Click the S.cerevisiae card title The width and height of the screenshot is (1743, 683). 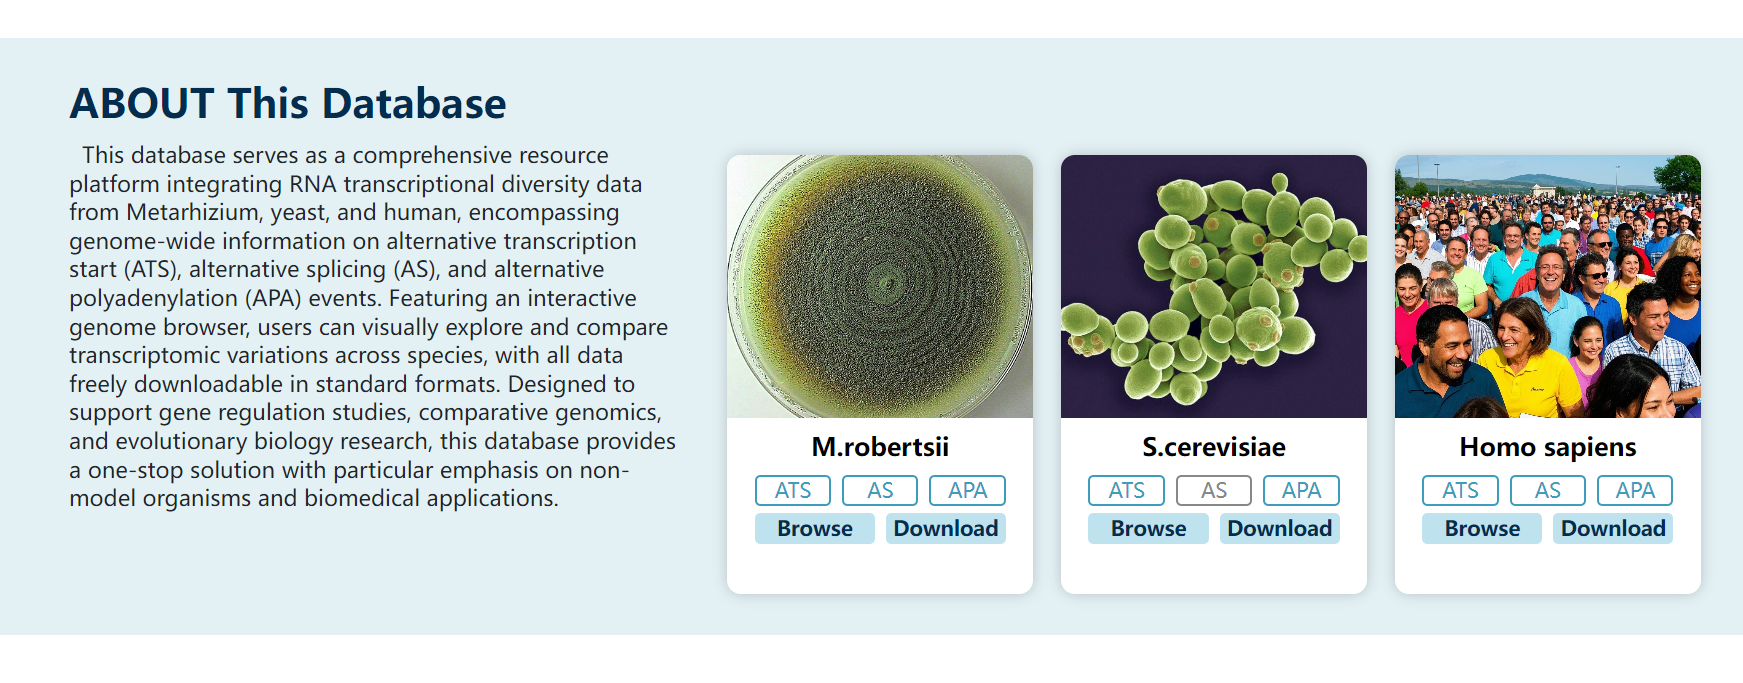pos(1214,447)
